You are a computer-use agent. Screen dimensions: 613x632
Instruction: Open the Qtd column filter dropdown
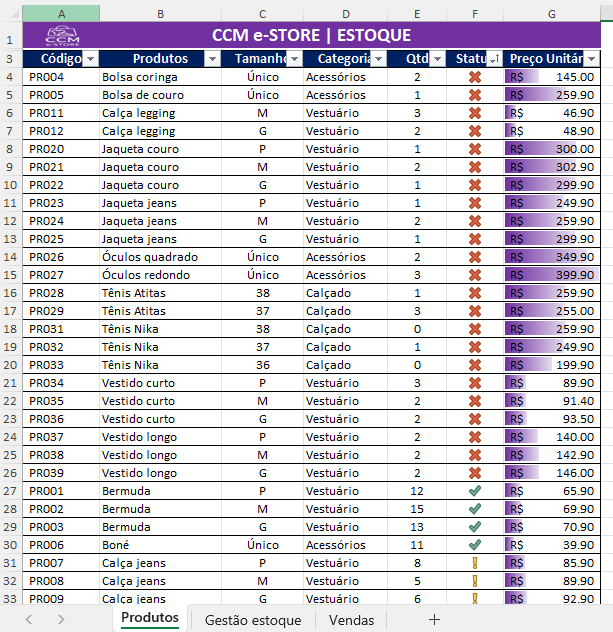[438, 59]
